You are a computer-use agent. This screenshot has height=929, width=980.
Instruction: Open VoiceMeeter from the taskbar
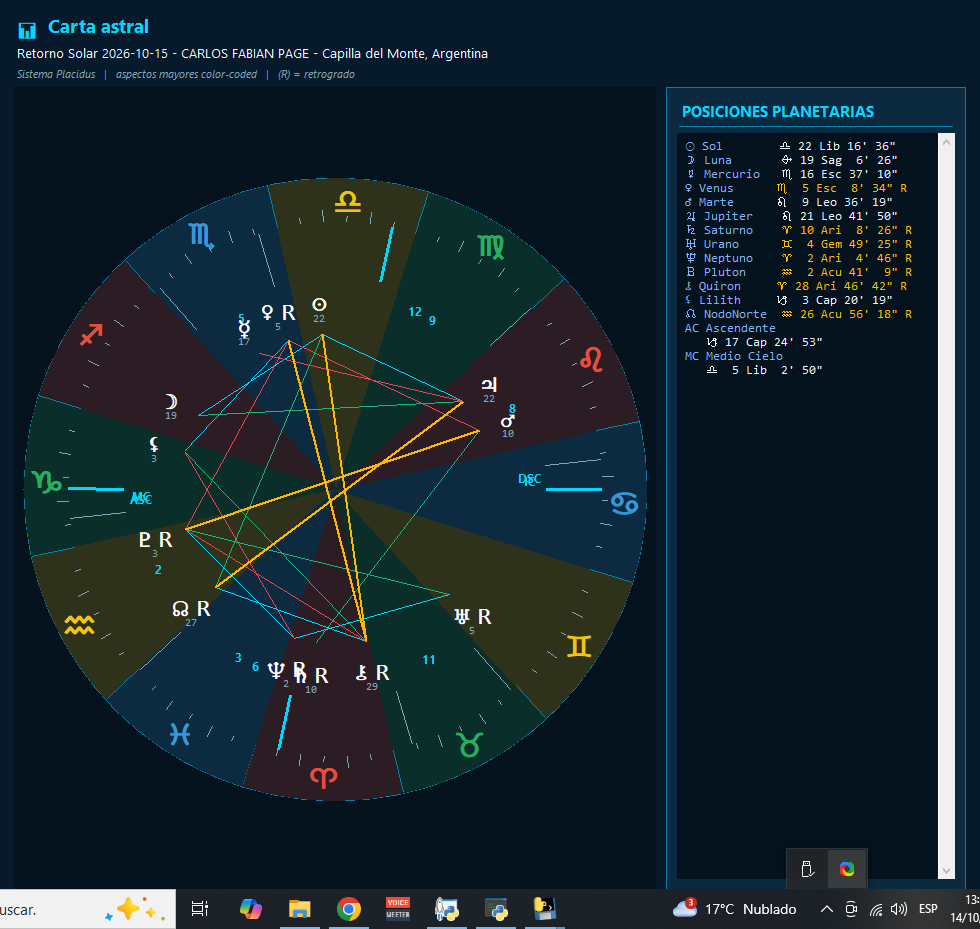click(398, 908)
